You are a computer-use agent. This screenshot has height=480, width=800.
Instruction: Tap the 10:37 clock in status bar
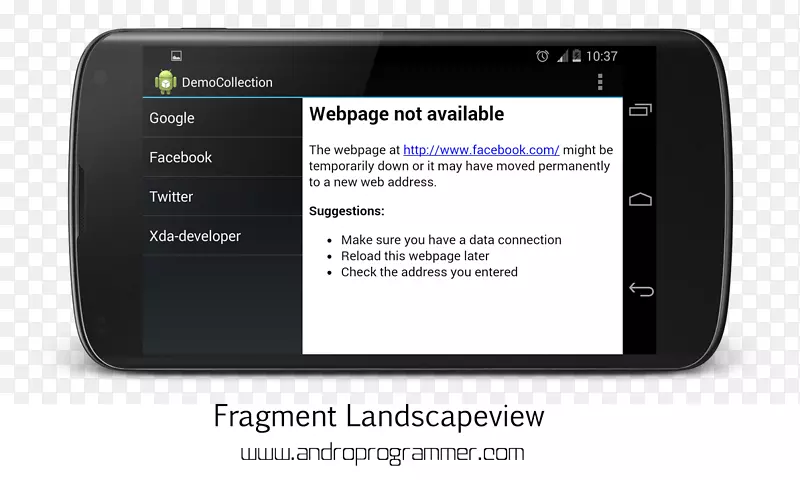[602, 56]
